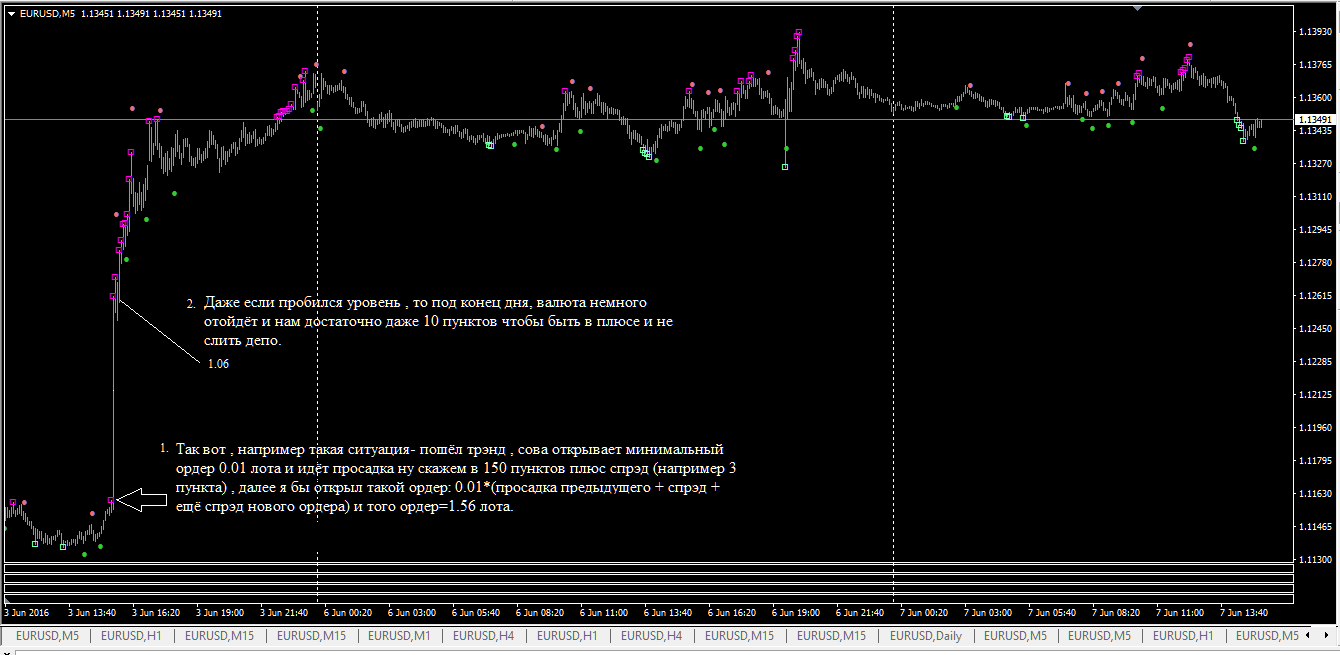The width and height of the screenshot is (1340, 655).
Task: Click the 6 Jun 08:20 time label
Action: tap(540, 612)
